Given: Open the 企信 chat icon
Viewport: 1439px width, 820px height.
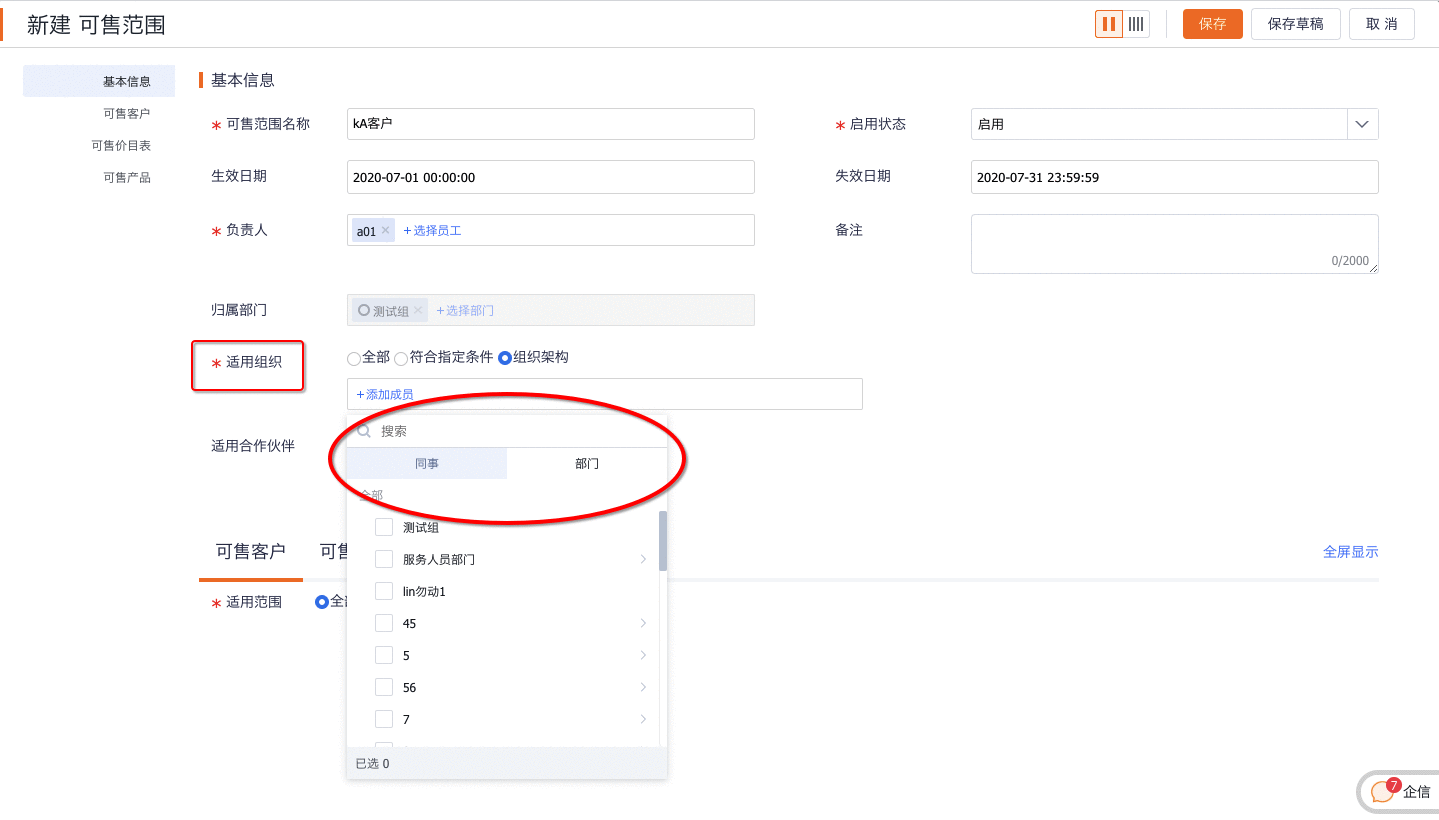Looking at the screenshot, I should (1382, 792).
